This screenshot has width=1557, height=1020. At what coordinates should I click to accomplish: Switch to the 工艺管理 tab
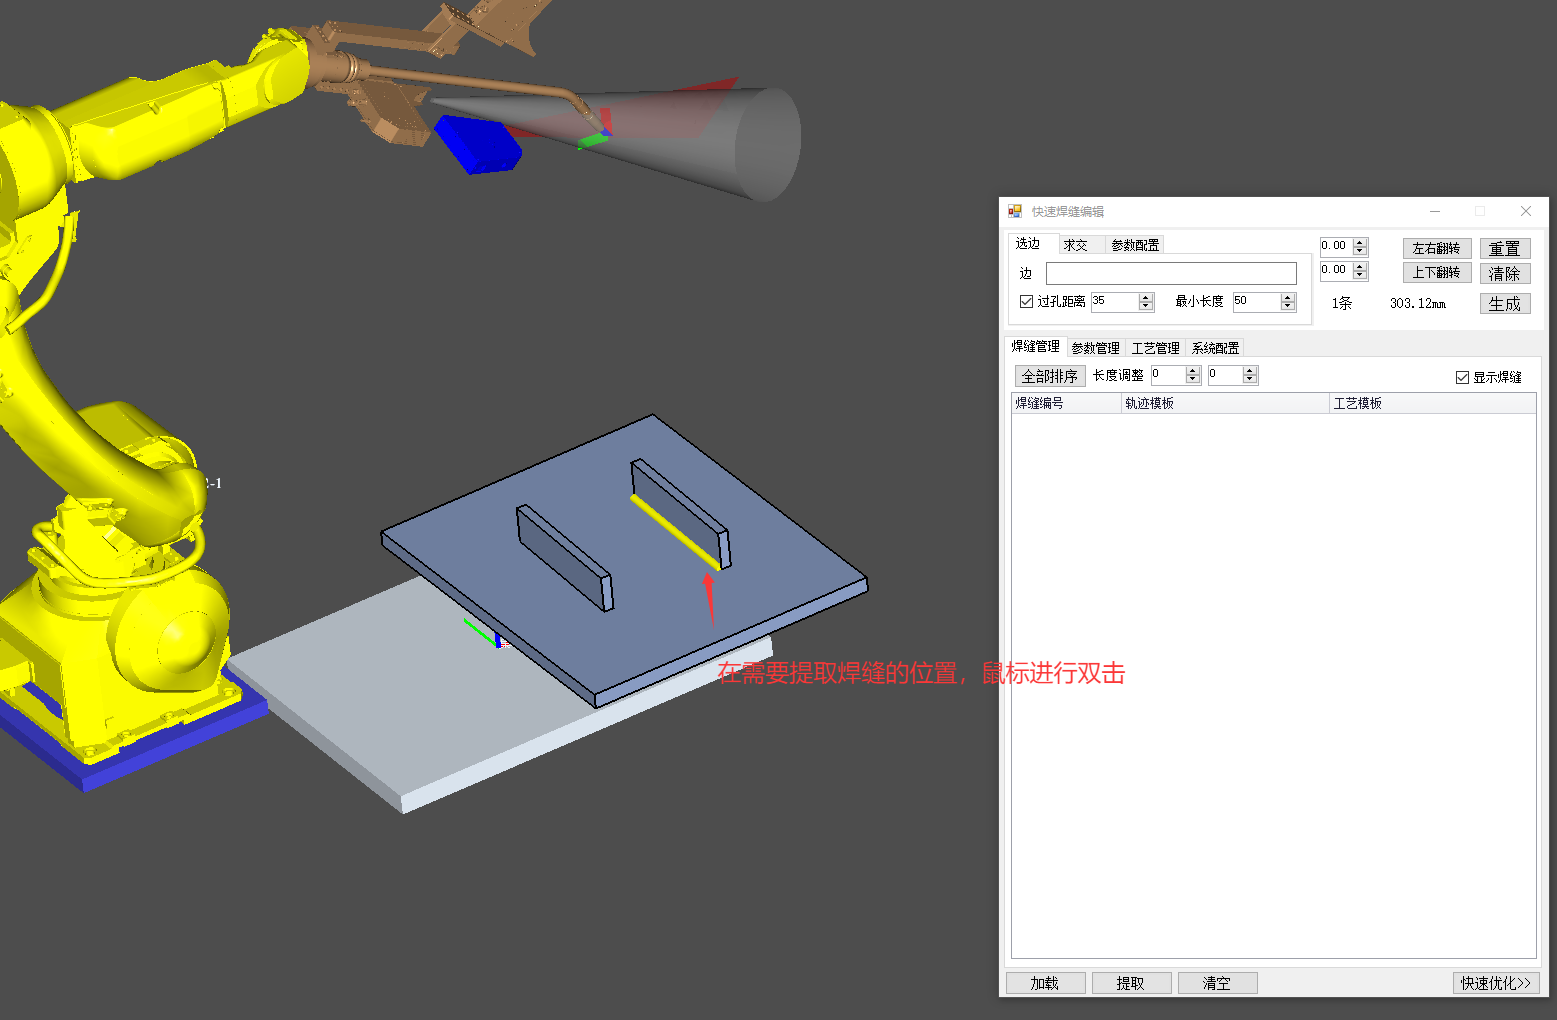point(1155,348)
